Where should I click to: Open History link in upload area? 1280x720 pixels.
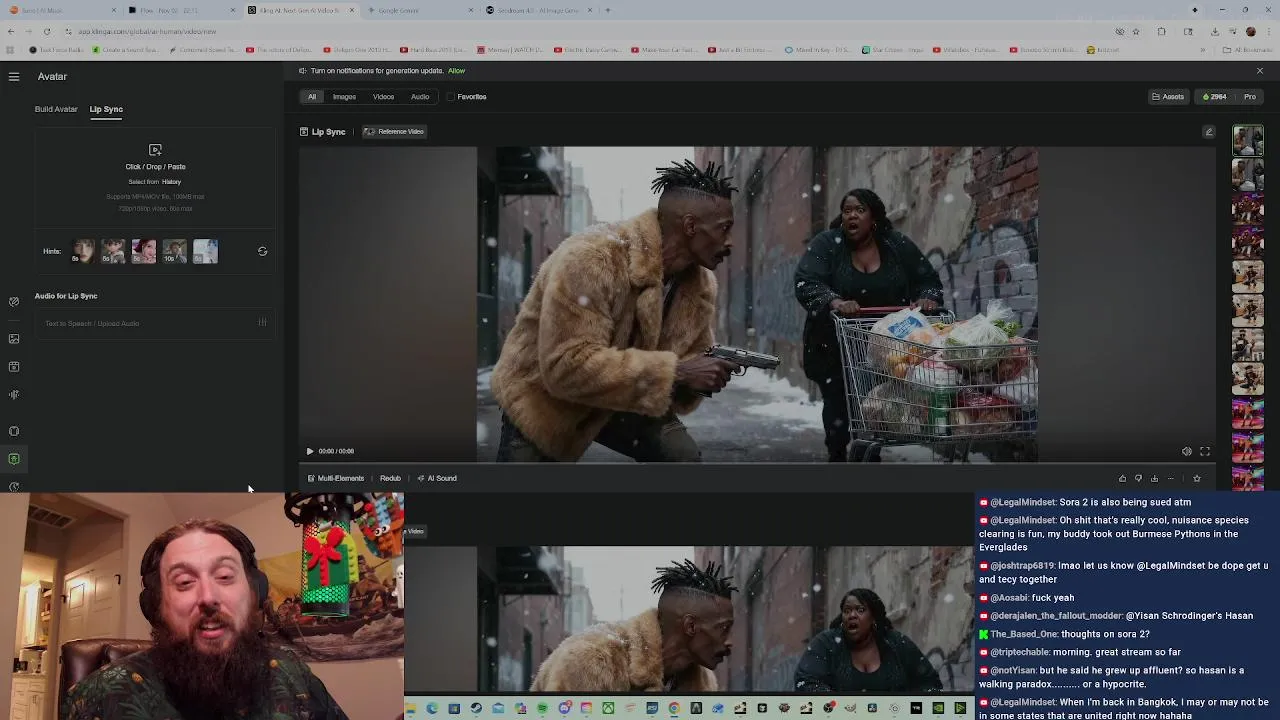click(x=171, y=182)
